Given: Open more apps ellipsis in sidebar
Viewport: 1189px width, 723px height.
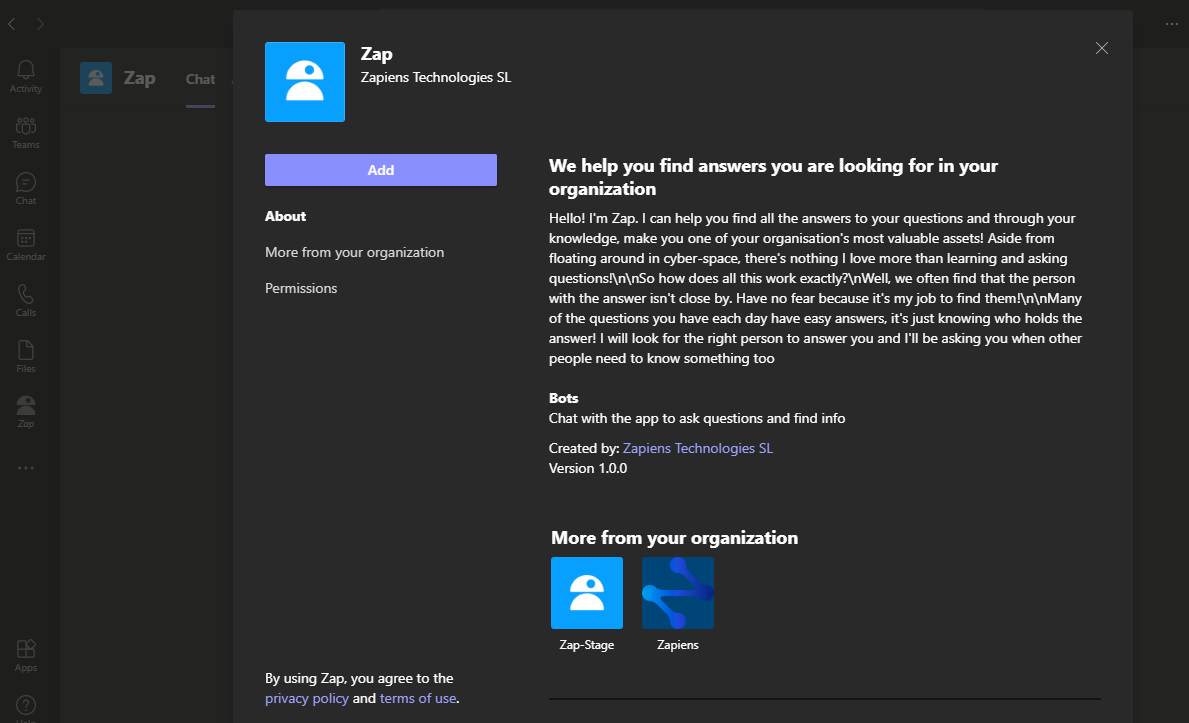Looking at the screenshot, I should click(26, 468).
